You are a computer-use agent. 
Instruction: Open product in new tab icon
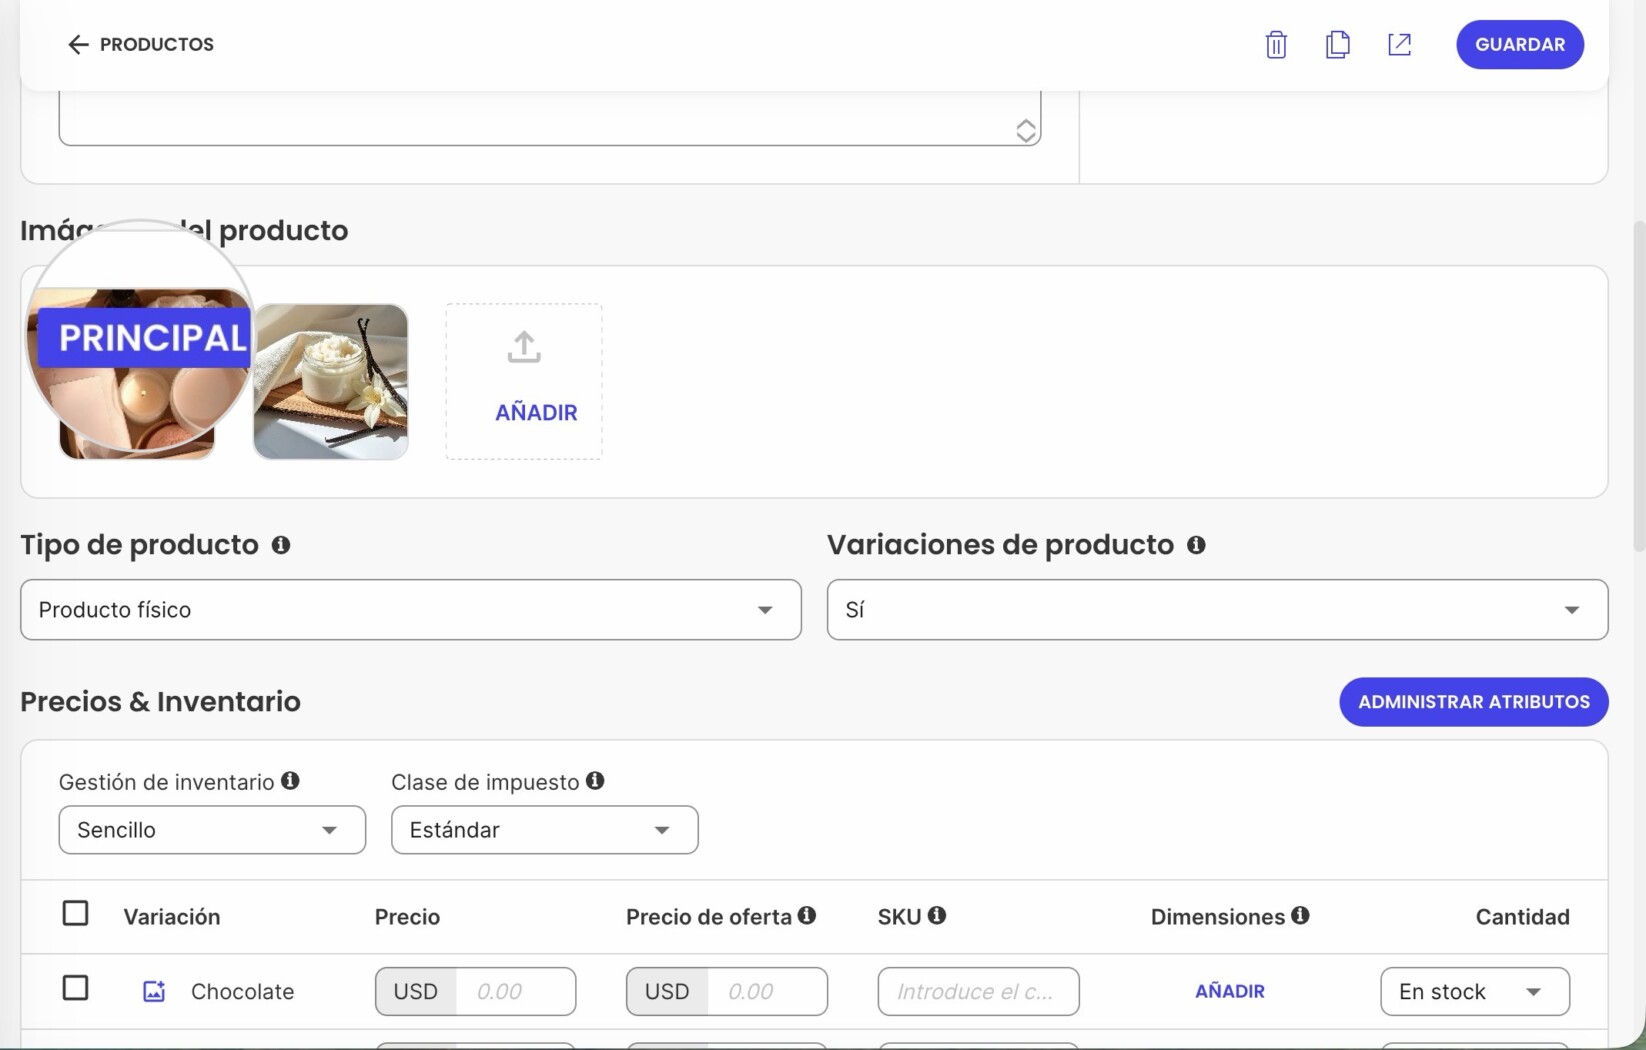1399,44
